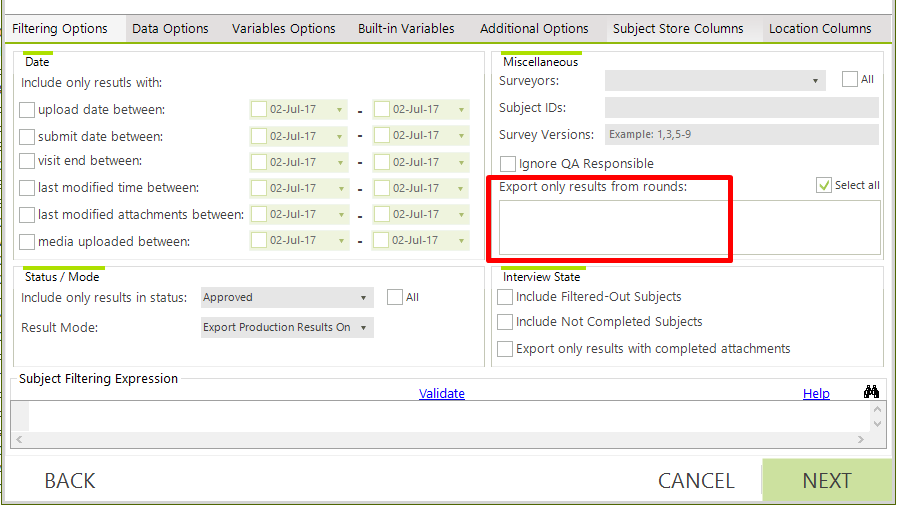Open media uploaded start date picker
Screen dimensions: 898x505
341,240
